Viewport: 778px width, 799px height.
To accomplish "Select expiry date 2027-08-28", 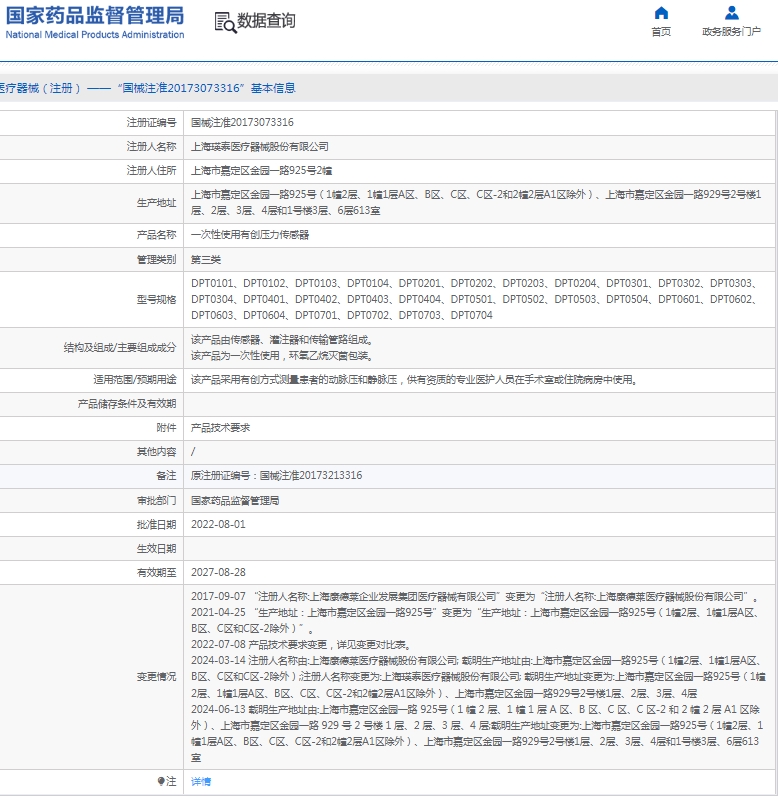I will point(218,572).
